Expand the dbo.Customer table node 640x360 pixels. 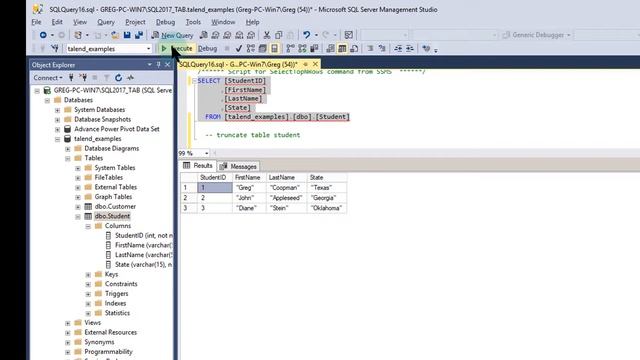point(78,207)
